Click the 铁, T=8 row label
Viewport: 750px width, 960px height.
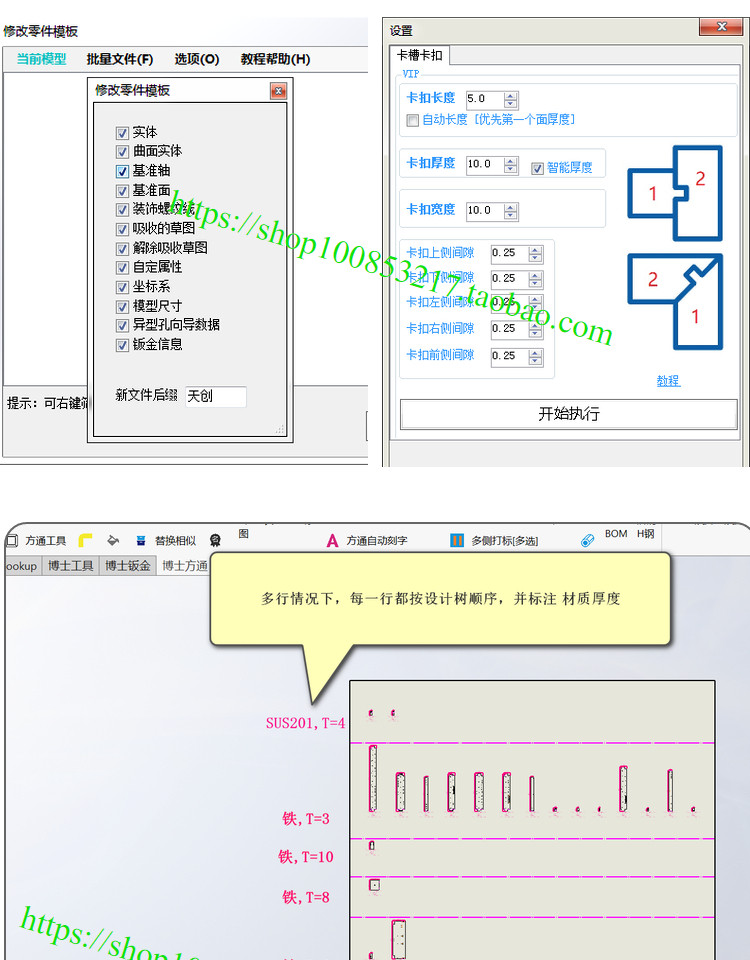tap(306, 897)
